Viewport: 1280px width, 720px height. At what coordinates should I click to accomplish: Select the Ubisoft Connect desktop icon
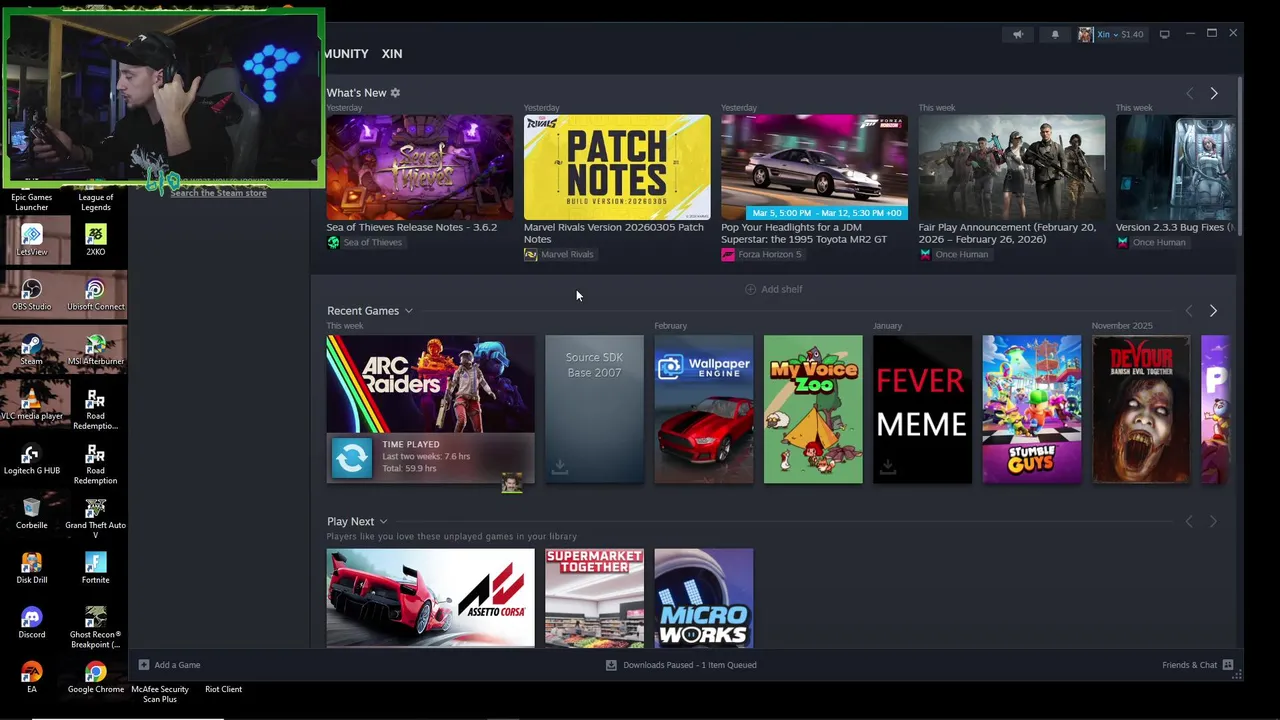(x=95, y=294)
